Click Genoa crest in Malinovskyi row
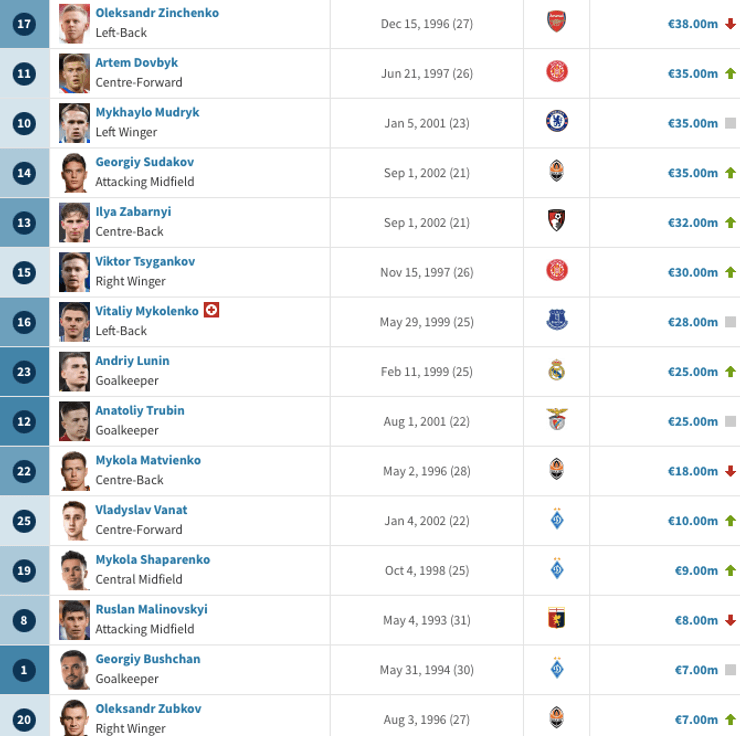Image resolution: width=740 pixels, height=736 pixels. point(557,619)
